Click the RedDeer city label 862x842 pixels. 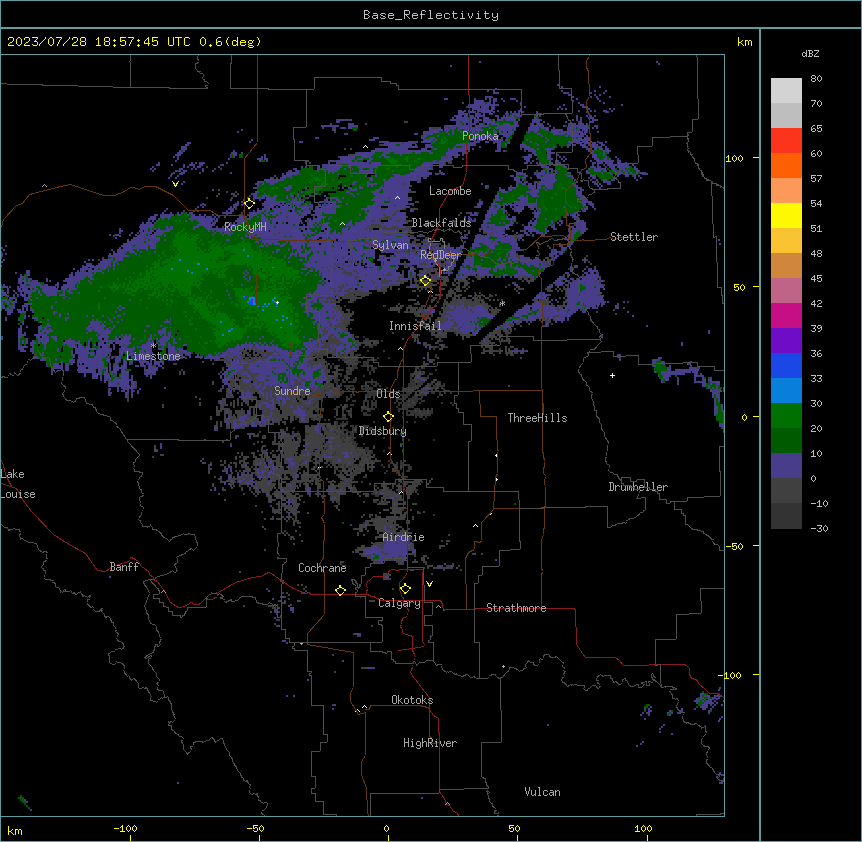tap(440, 255)
